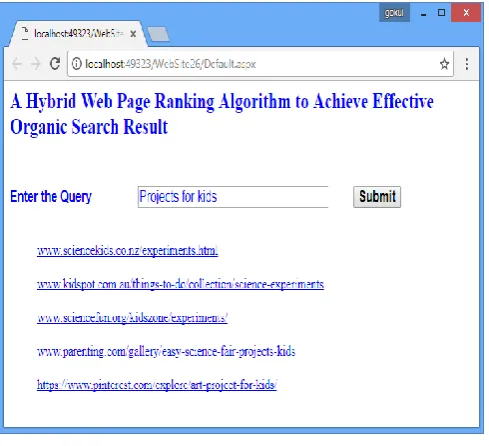
Task: Open the sciencekids.co.nz experiments link
Action: point(127,250)
